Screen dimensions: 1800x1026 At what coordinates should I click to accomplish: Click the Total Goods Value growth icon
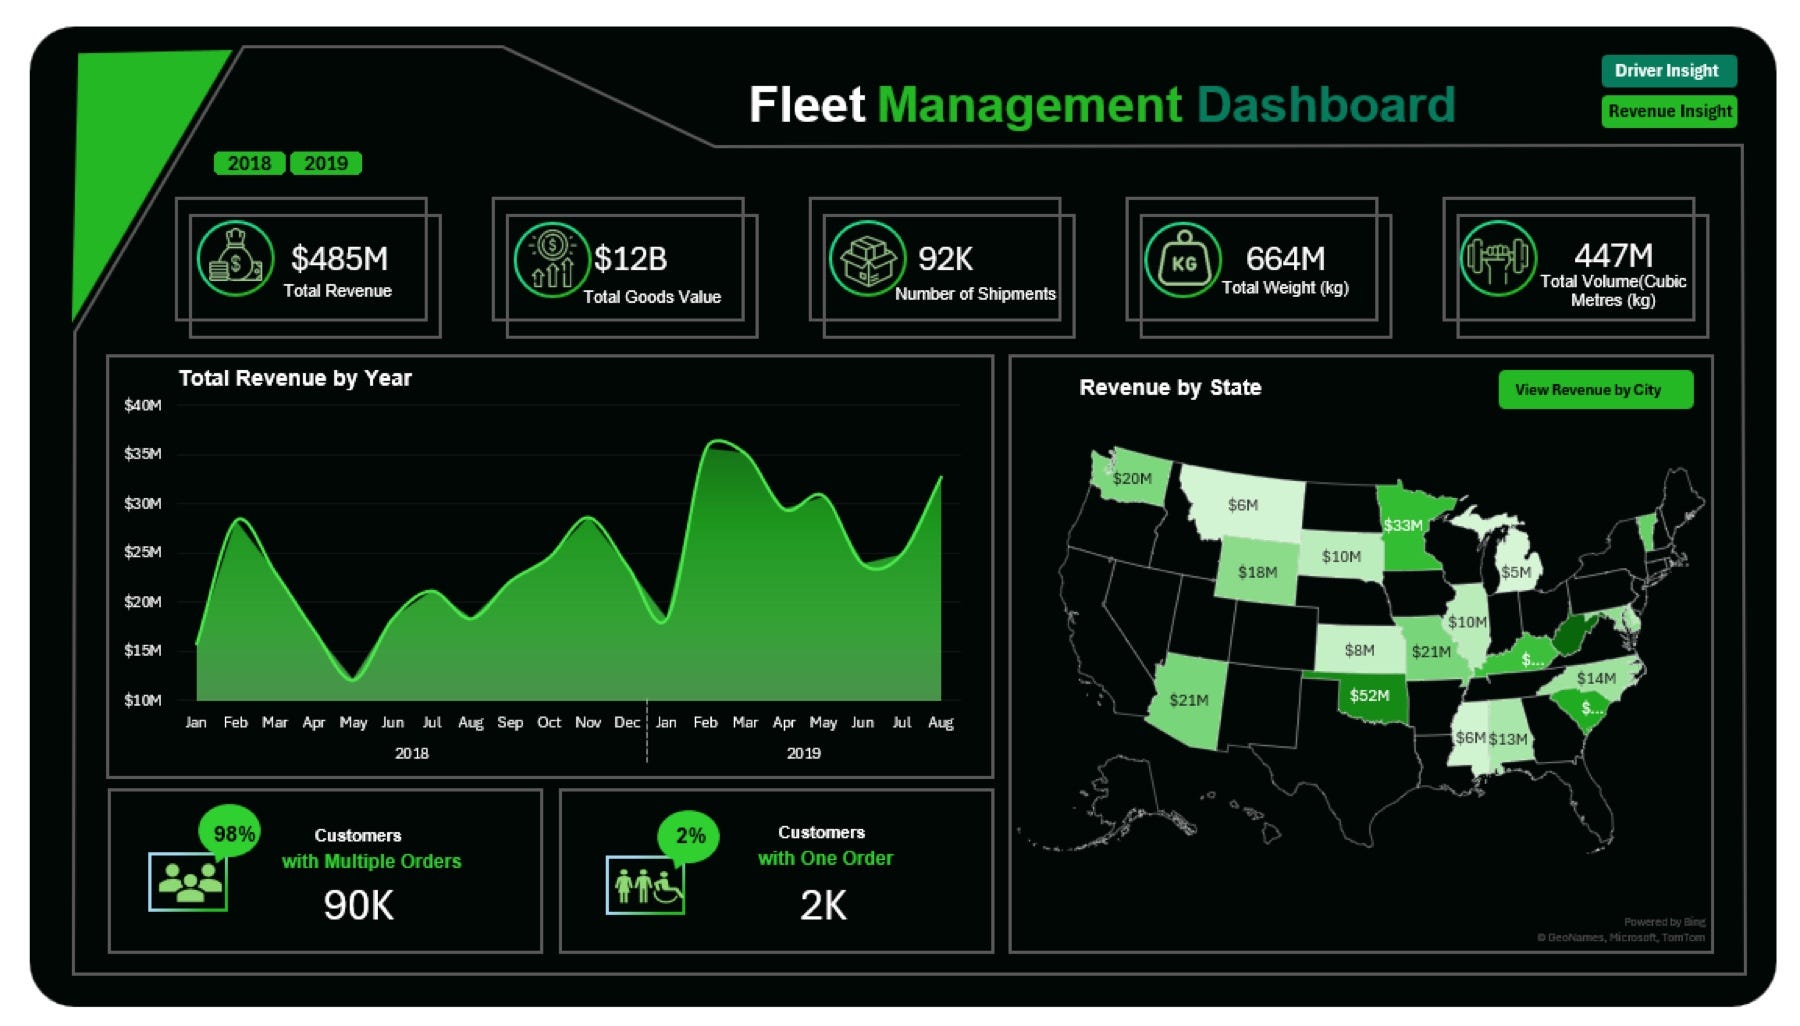tap(552, 259)
